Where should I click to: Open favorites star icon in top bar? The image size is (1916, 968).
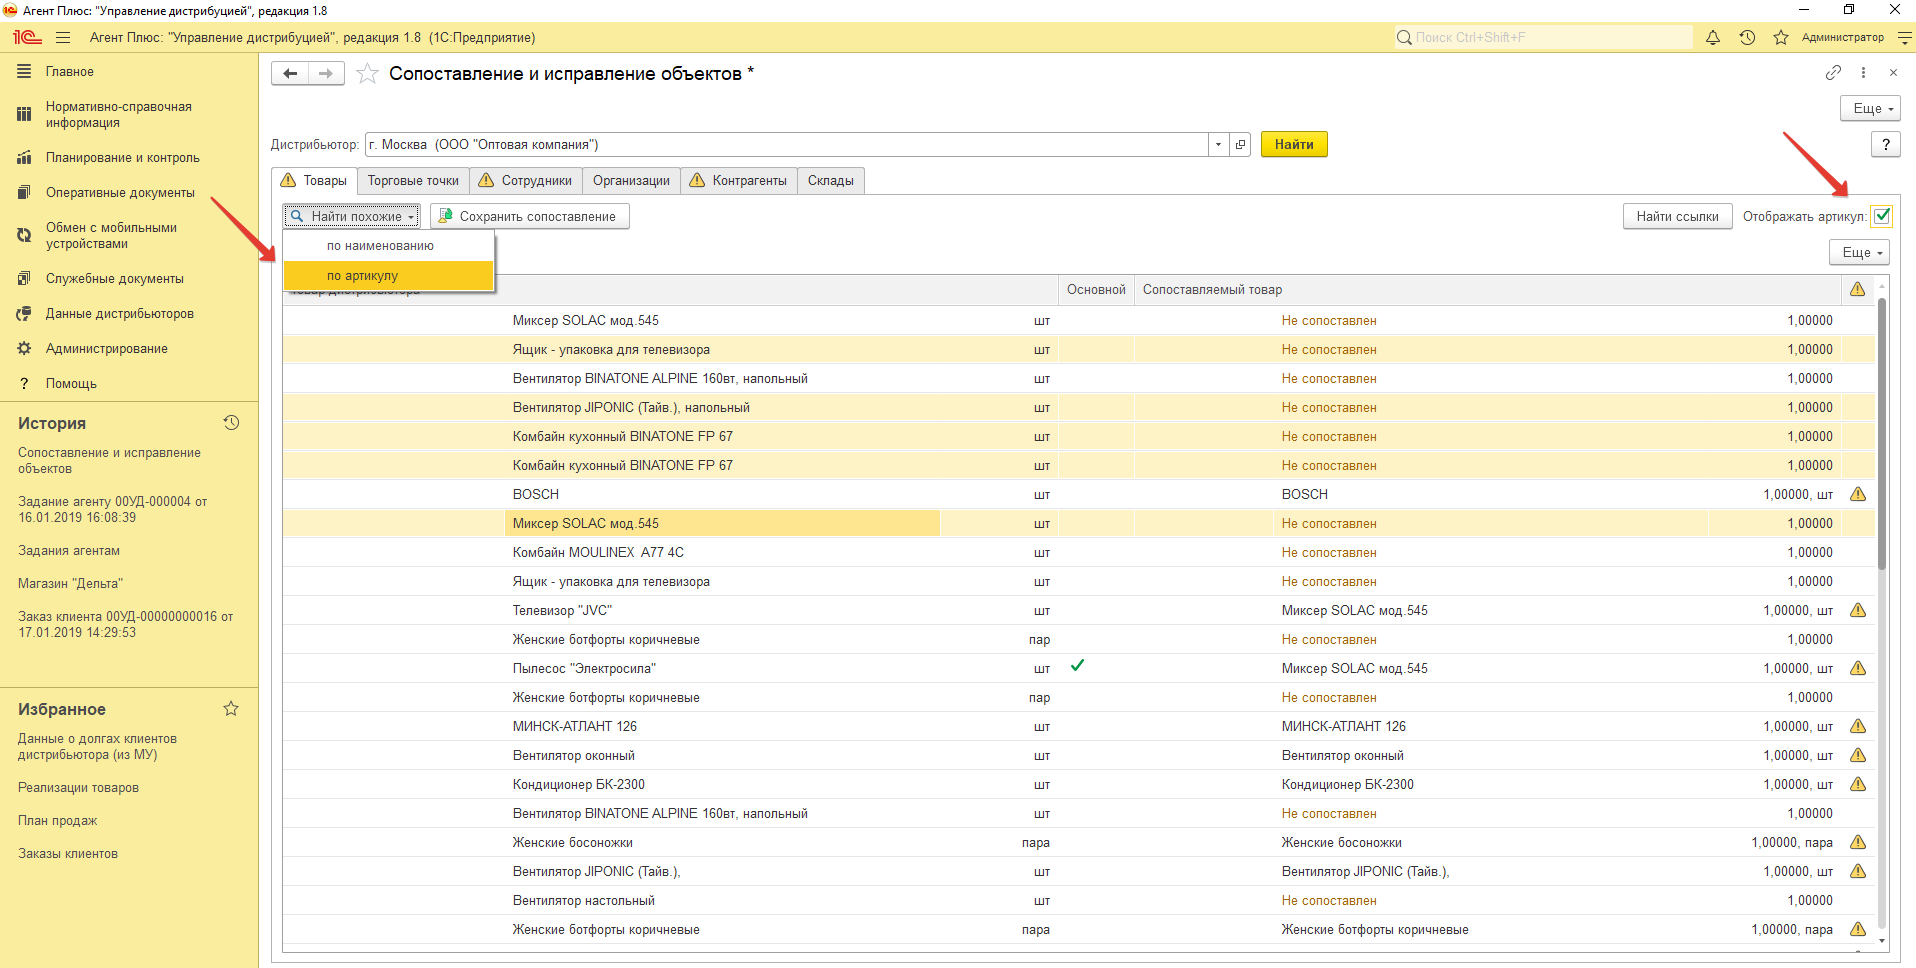point(1781,37)
